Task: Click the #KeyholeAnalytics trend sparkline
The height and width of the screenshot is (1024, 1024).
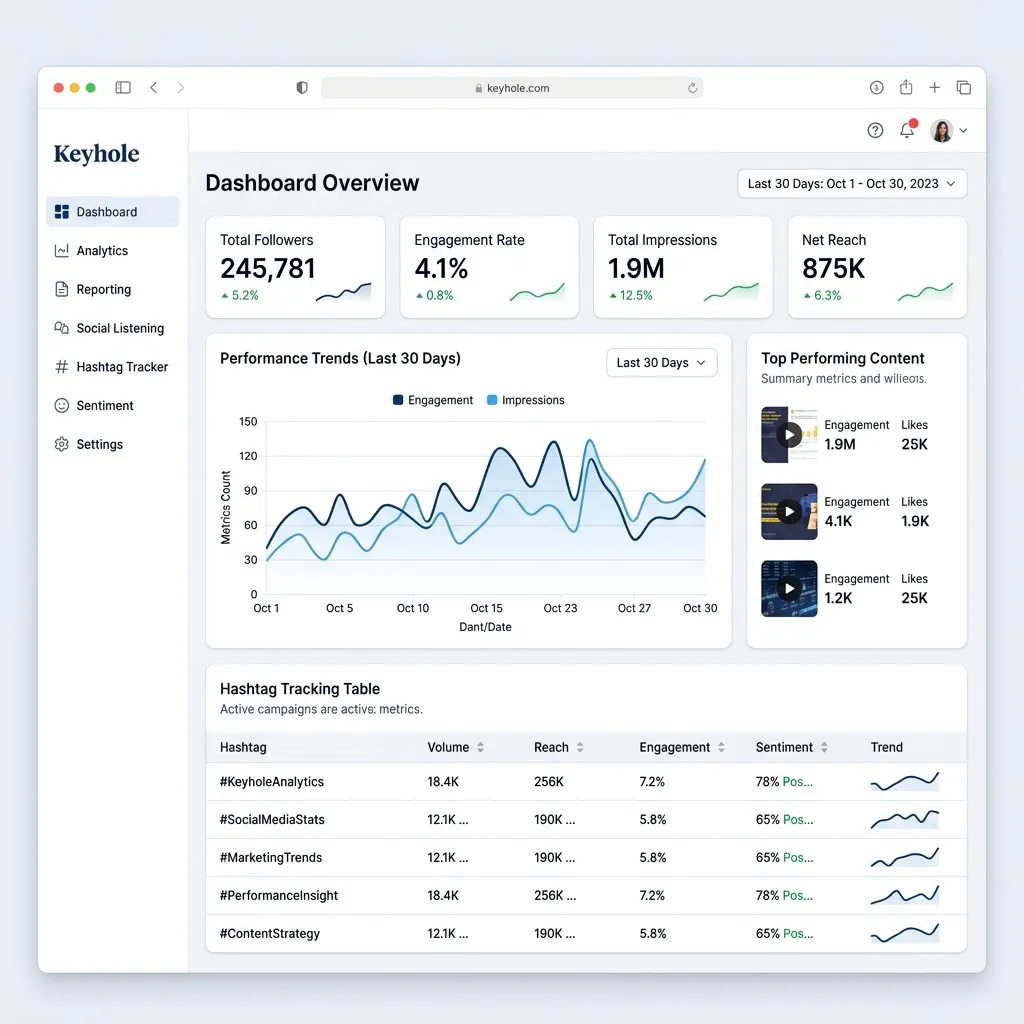Action: [904, 781]
